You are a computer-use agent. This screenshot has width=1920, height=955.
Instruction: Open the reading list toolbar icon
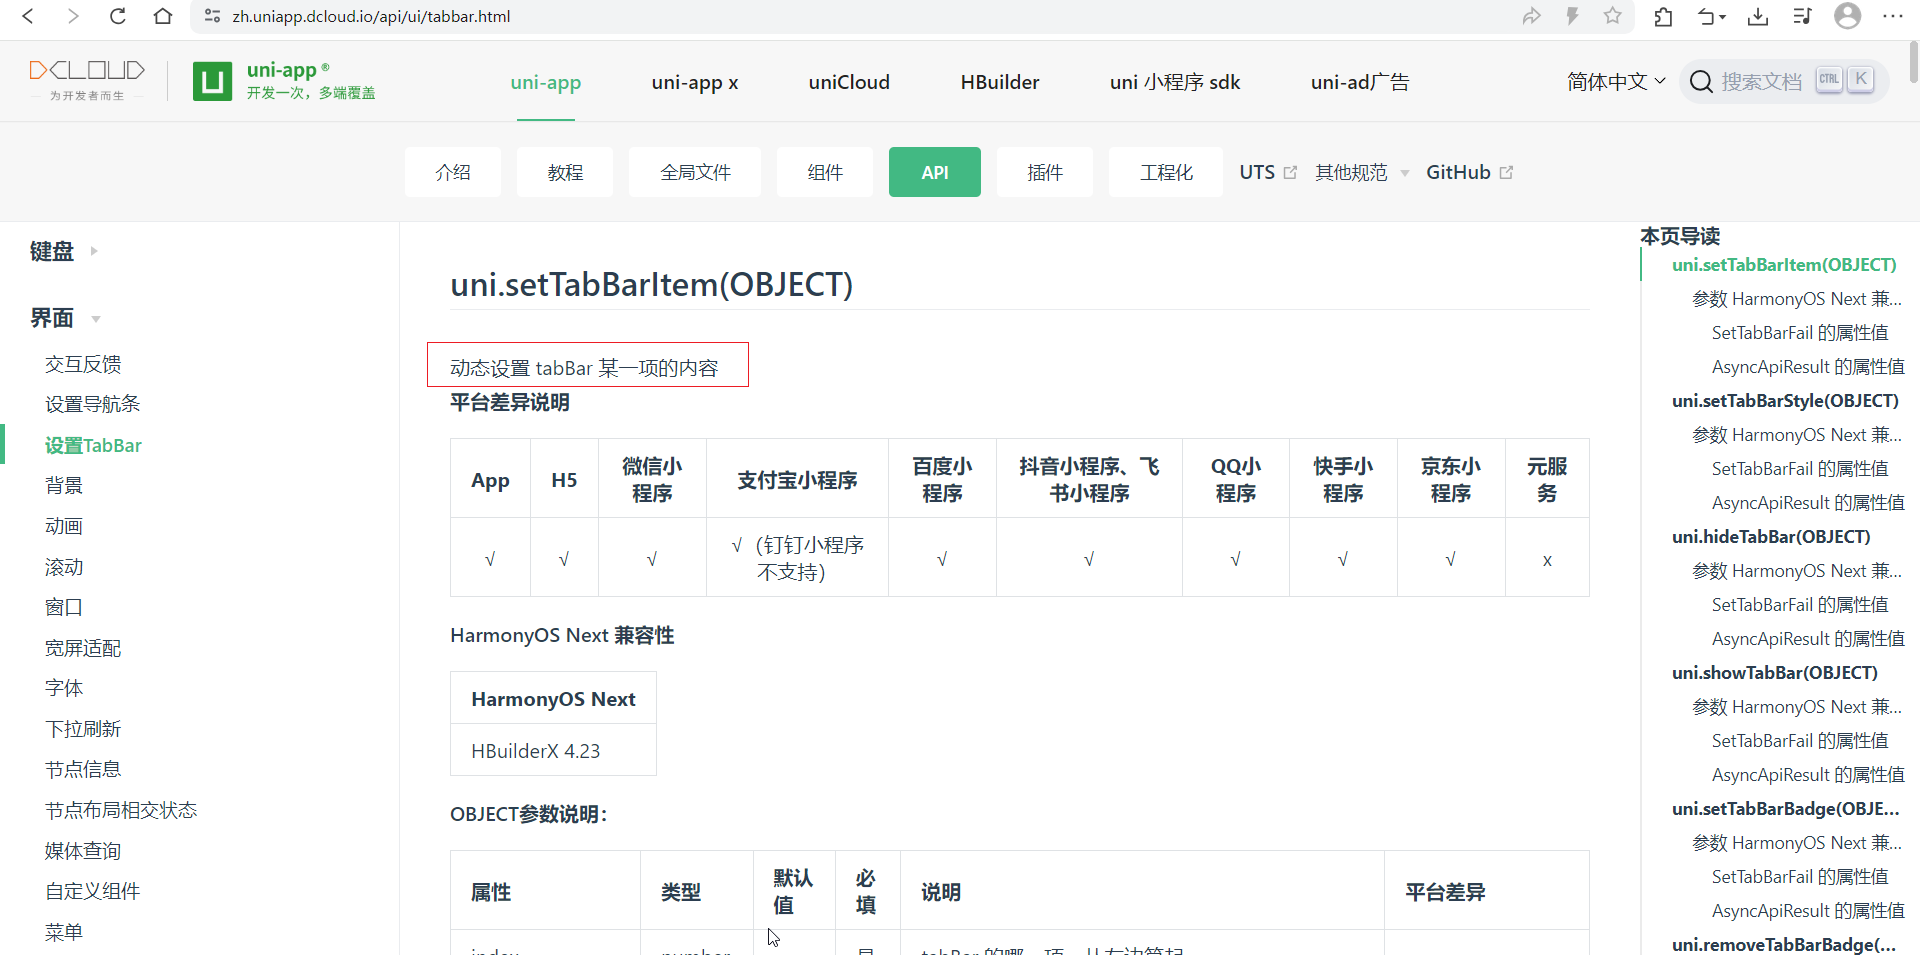1802,16
